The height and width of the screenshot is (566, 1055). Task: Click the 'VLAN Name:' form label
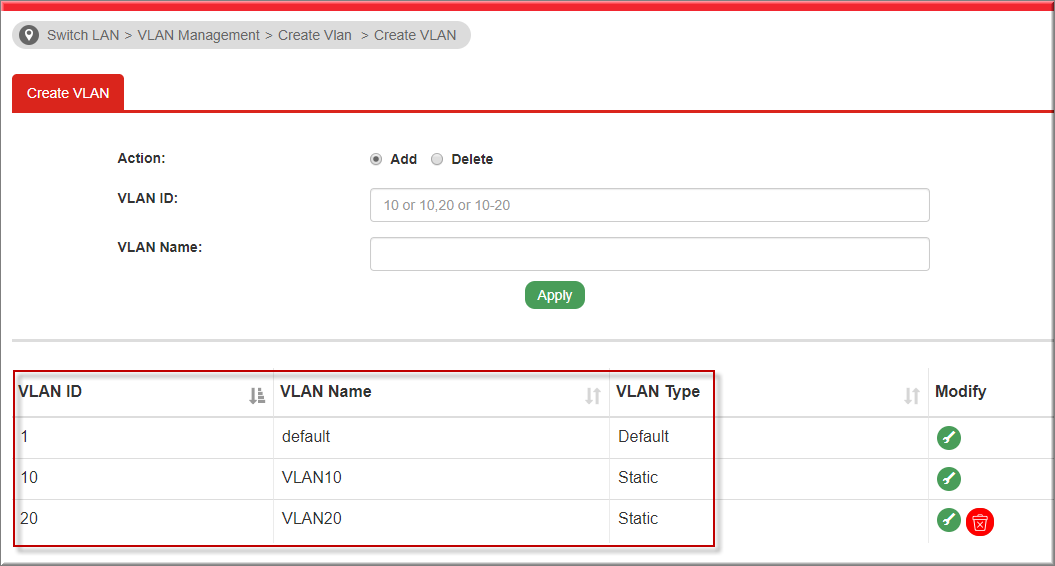[x=159, y=247]
